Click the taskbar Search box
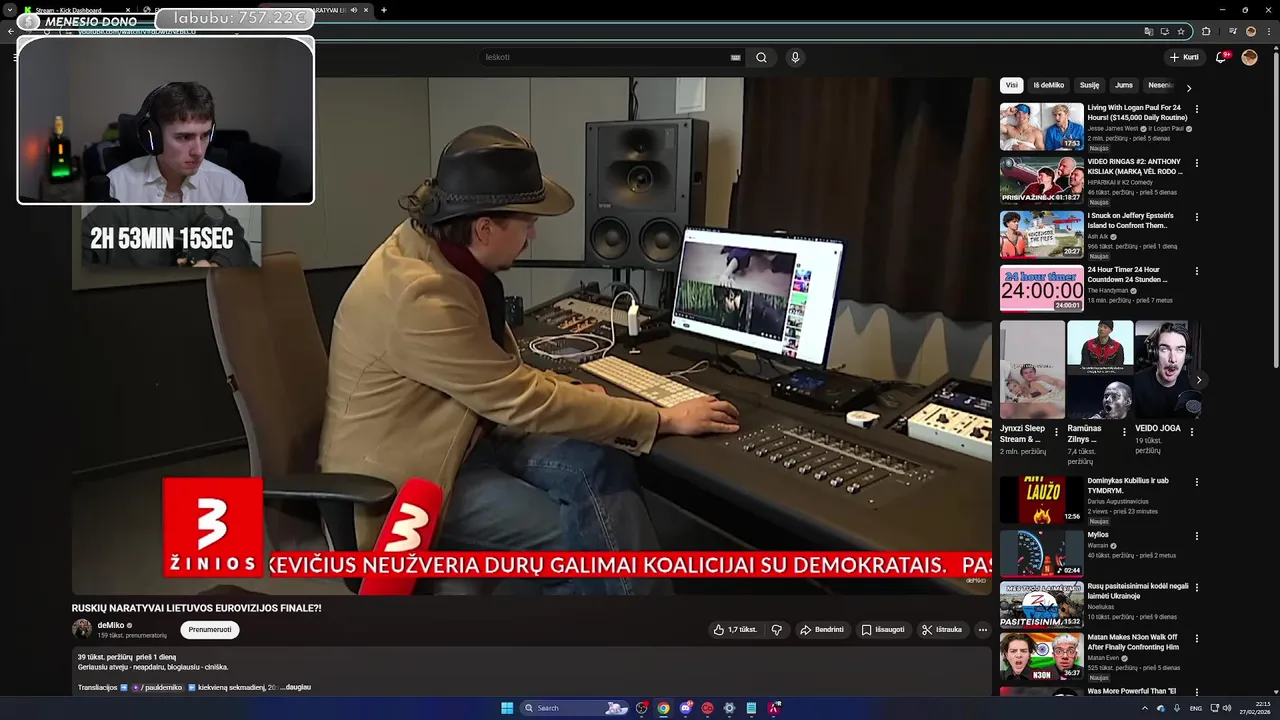1280x720 pixels. [x=575, y=708]
